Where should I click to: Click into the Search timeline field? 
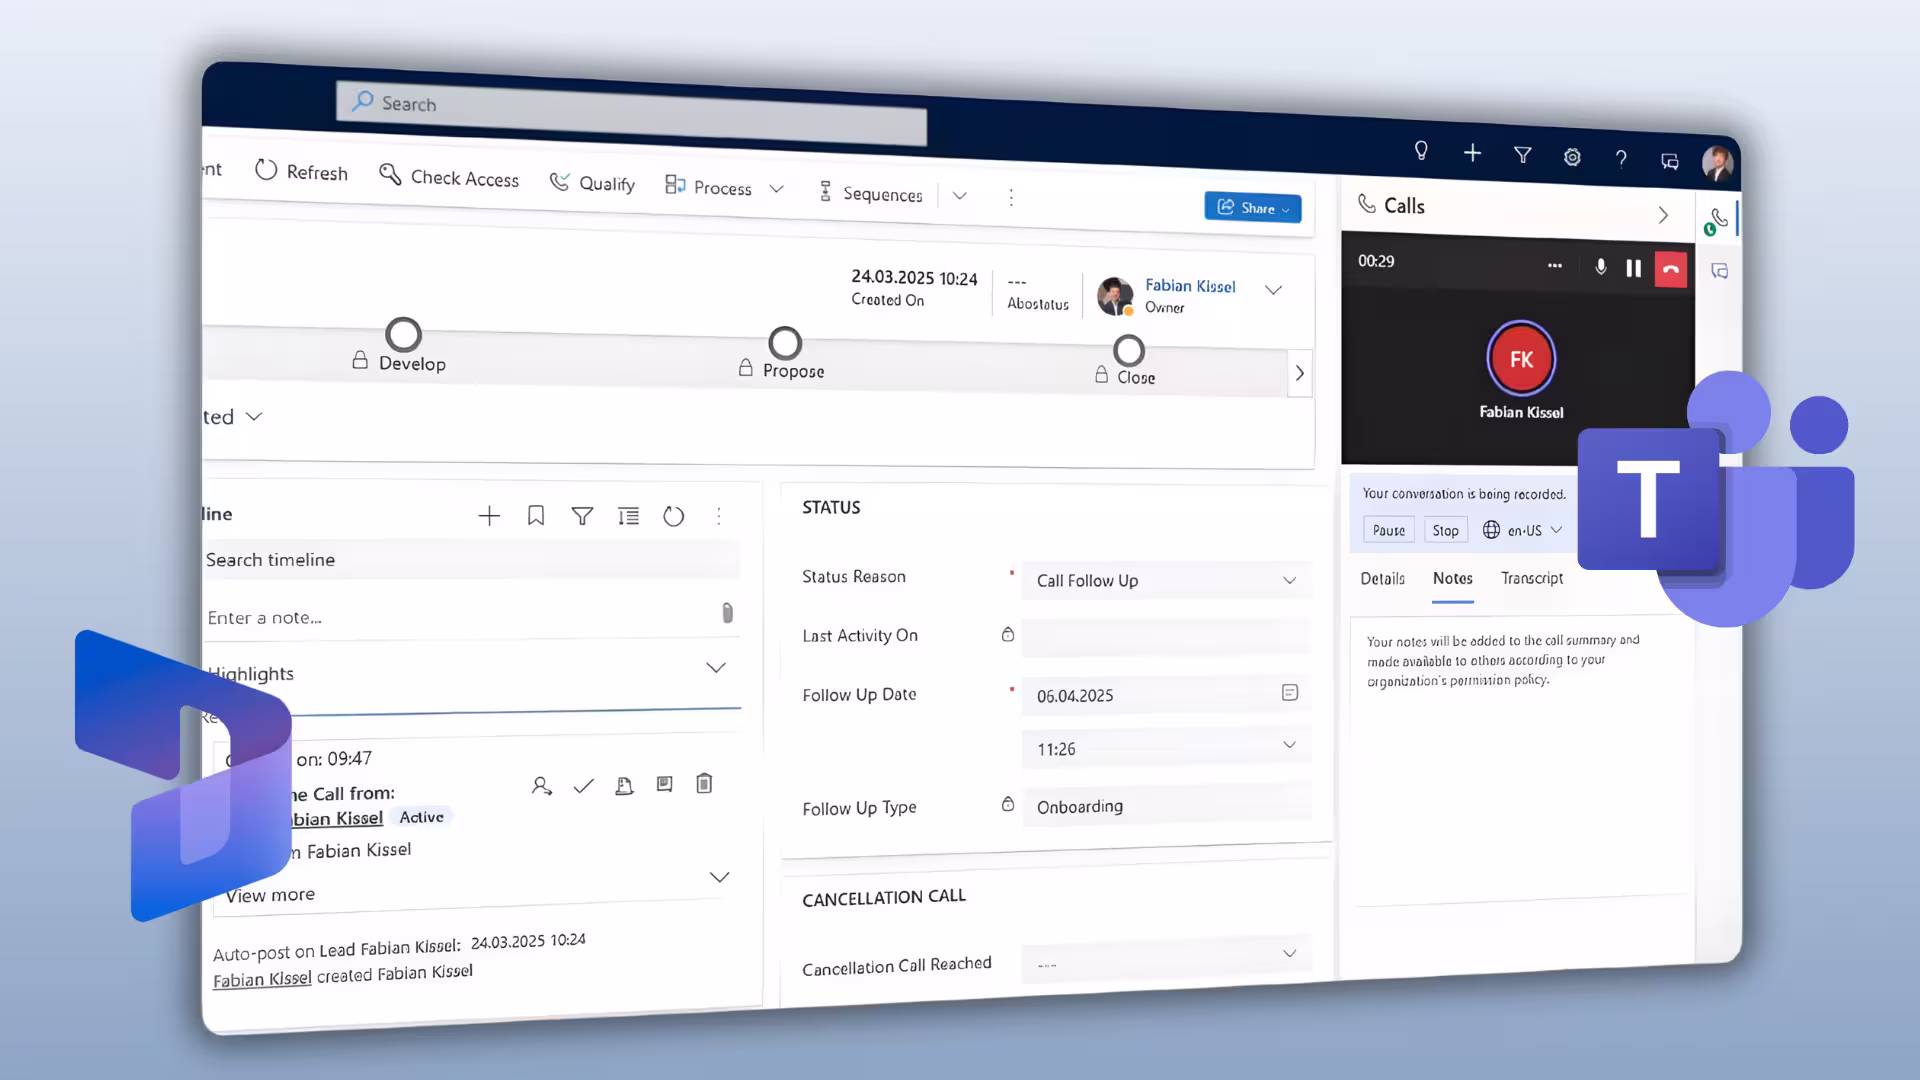[x=470, y=560]
